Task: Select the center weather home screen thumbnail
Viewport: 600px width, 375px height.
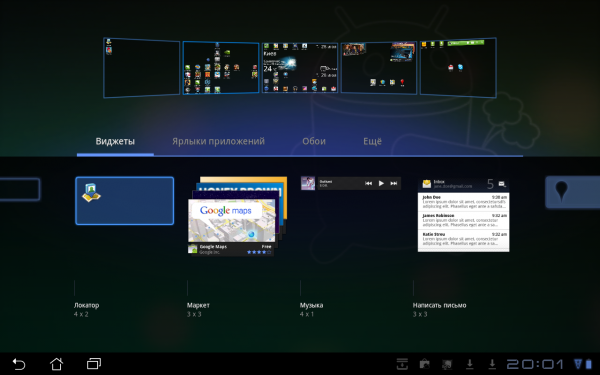Action: click(300, 68)
